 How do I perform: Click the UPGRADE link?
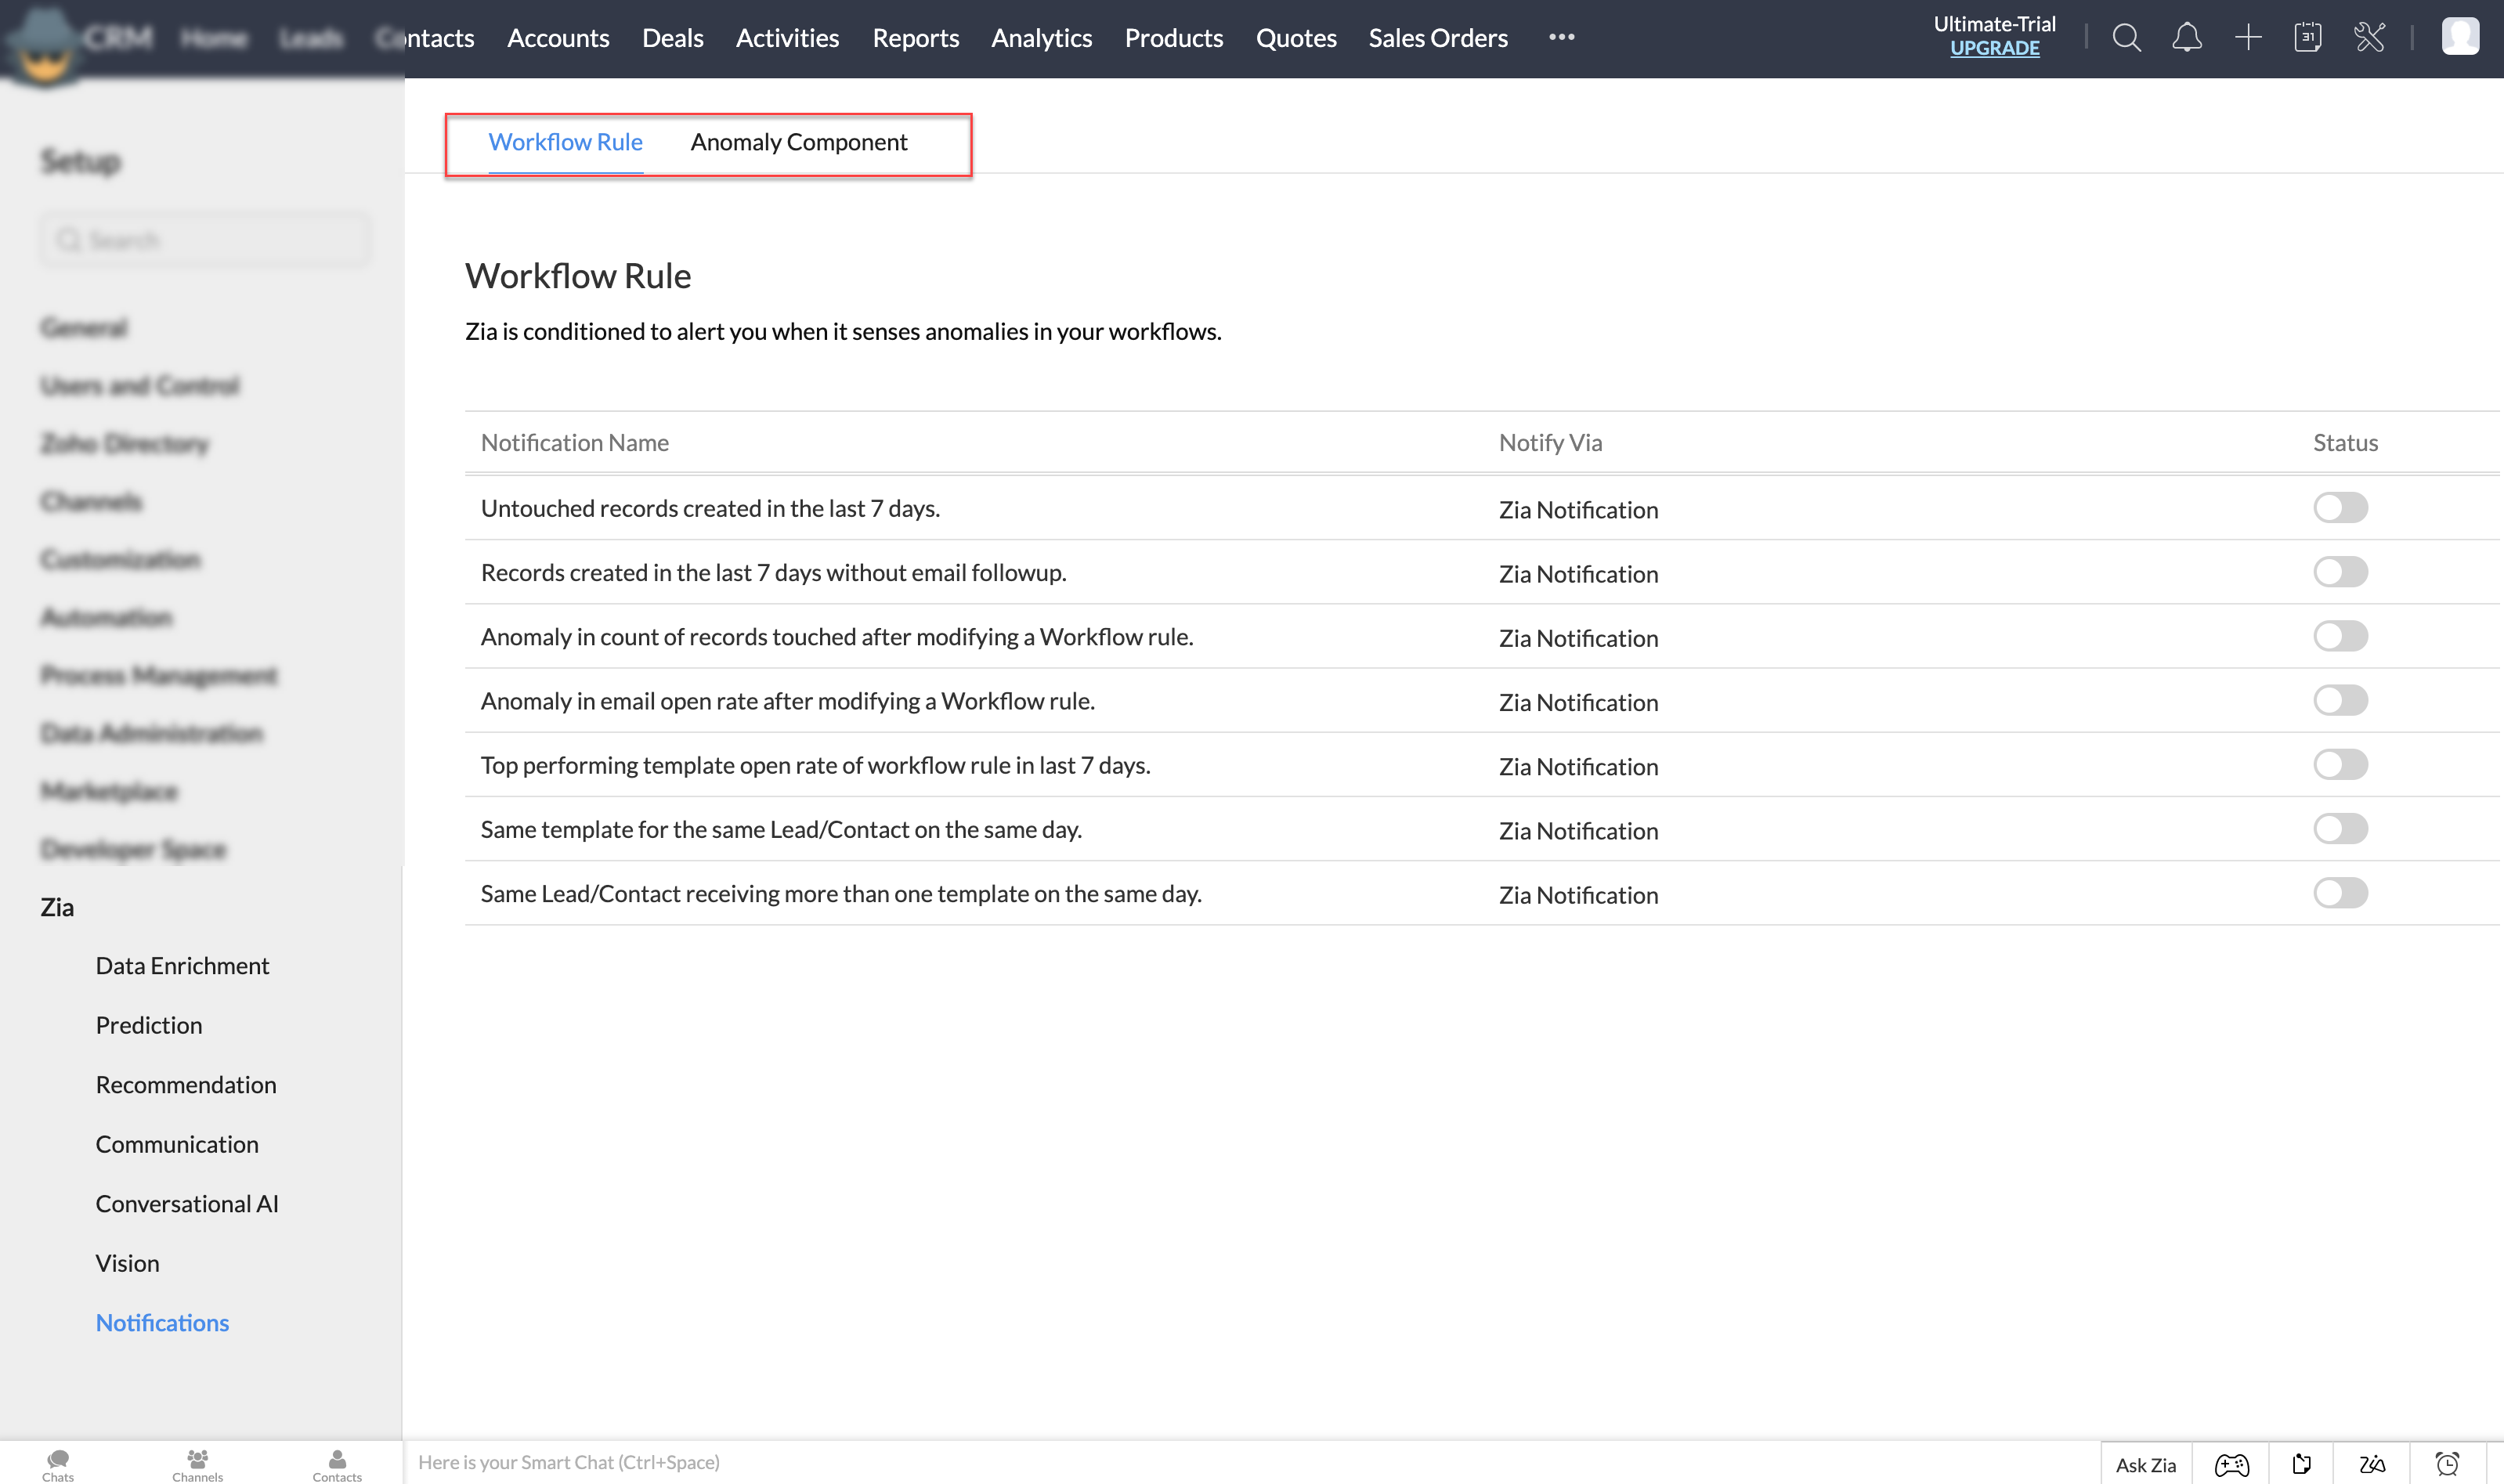pyautogui.click(x=1994, y=48)
